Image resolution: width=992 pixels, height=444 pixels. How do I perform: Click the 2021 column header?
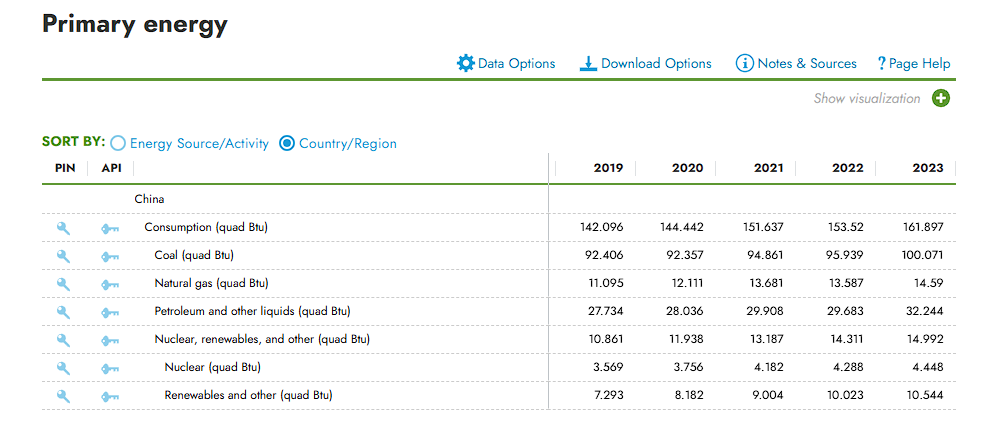(768, 168)
